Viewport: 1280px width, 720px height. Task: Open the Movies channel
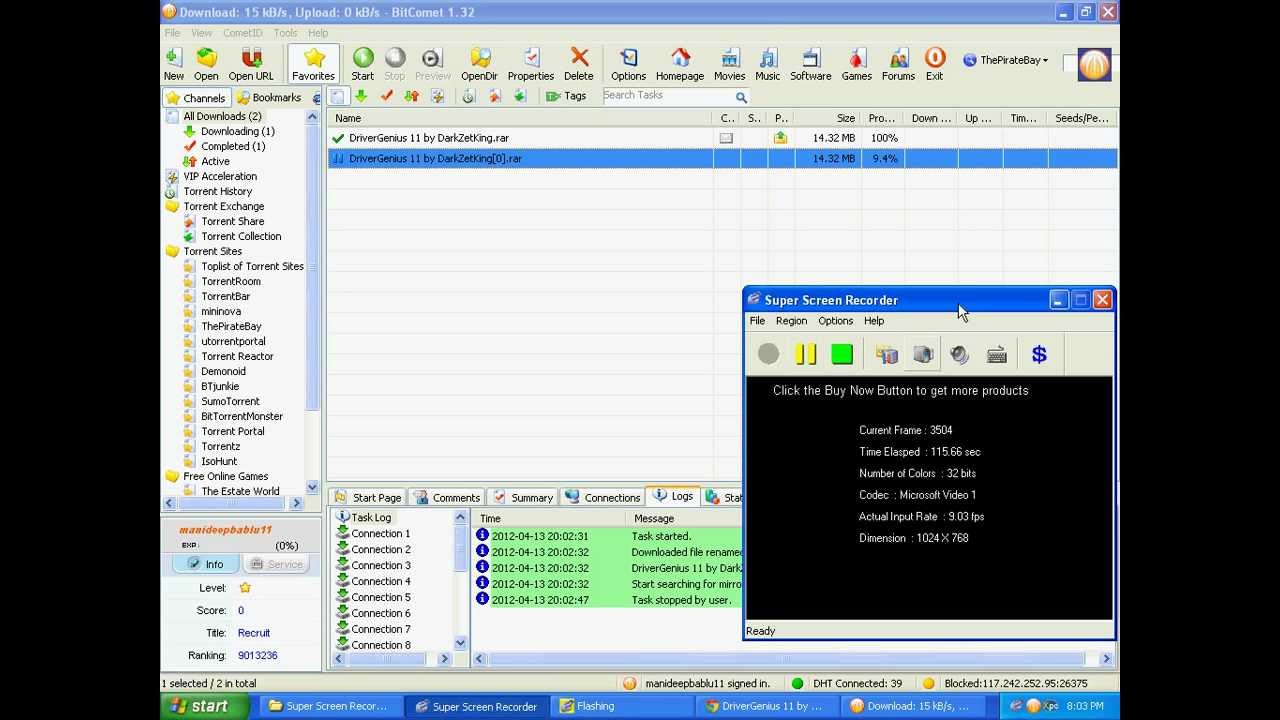pos(729,64)
